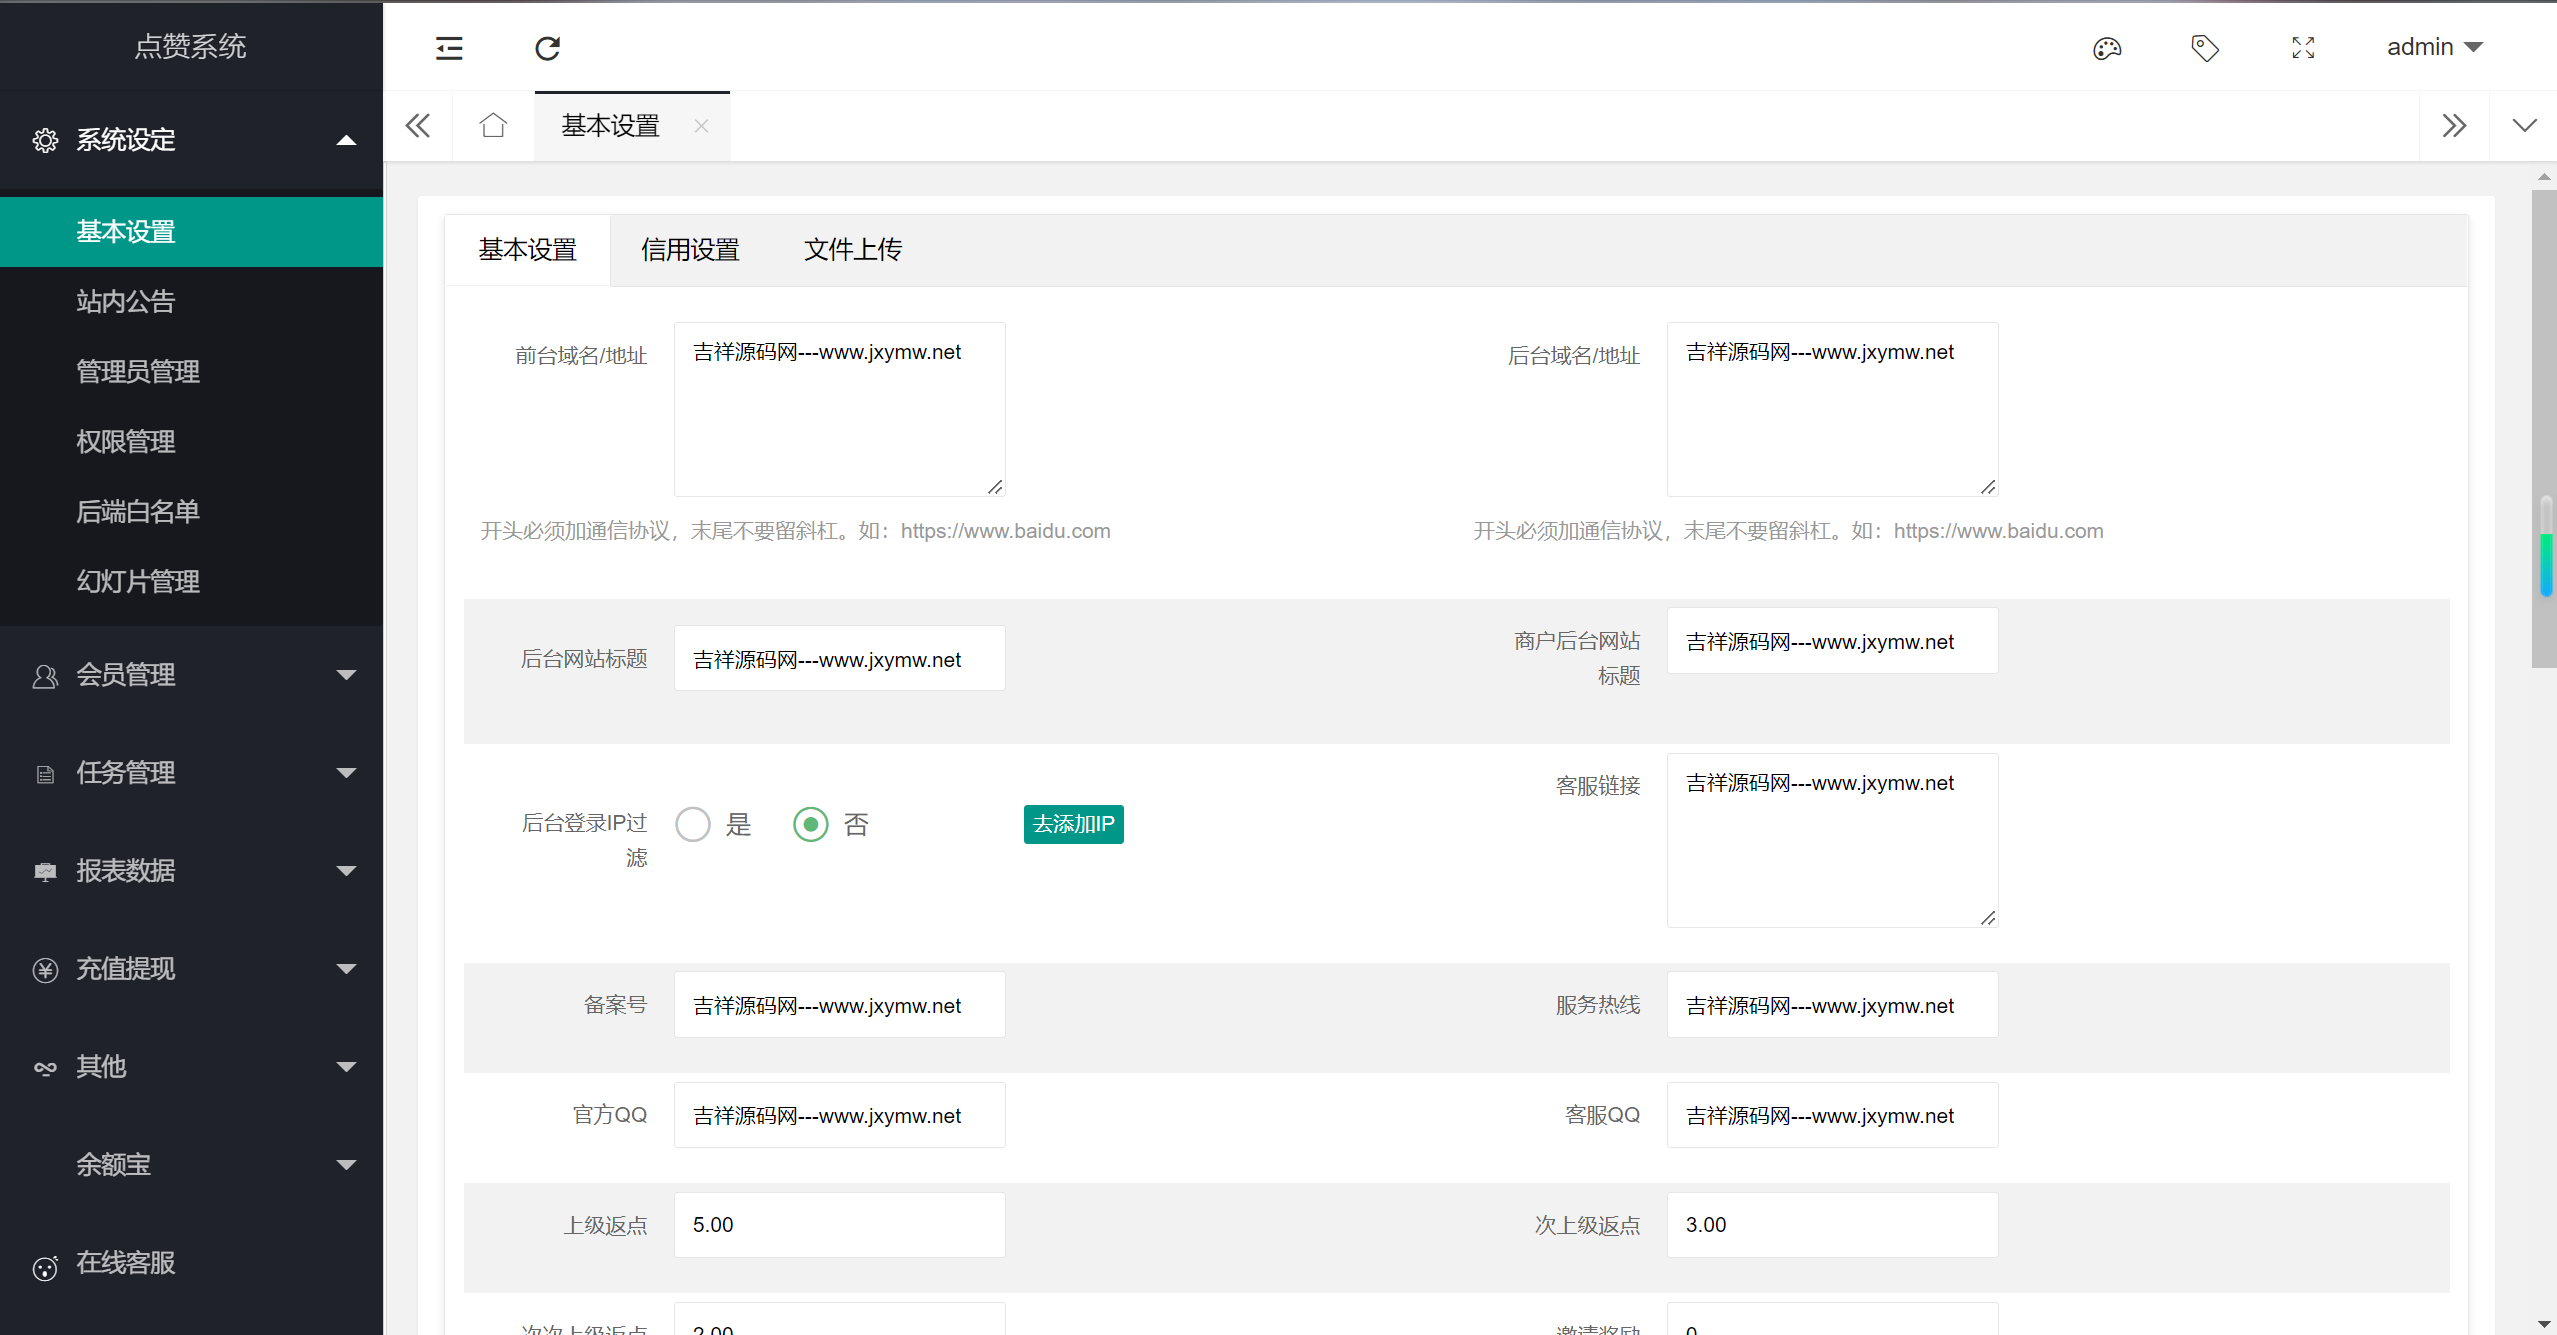
Task: Click the support icon beside 在线客服
Action: coord(45,1268)
